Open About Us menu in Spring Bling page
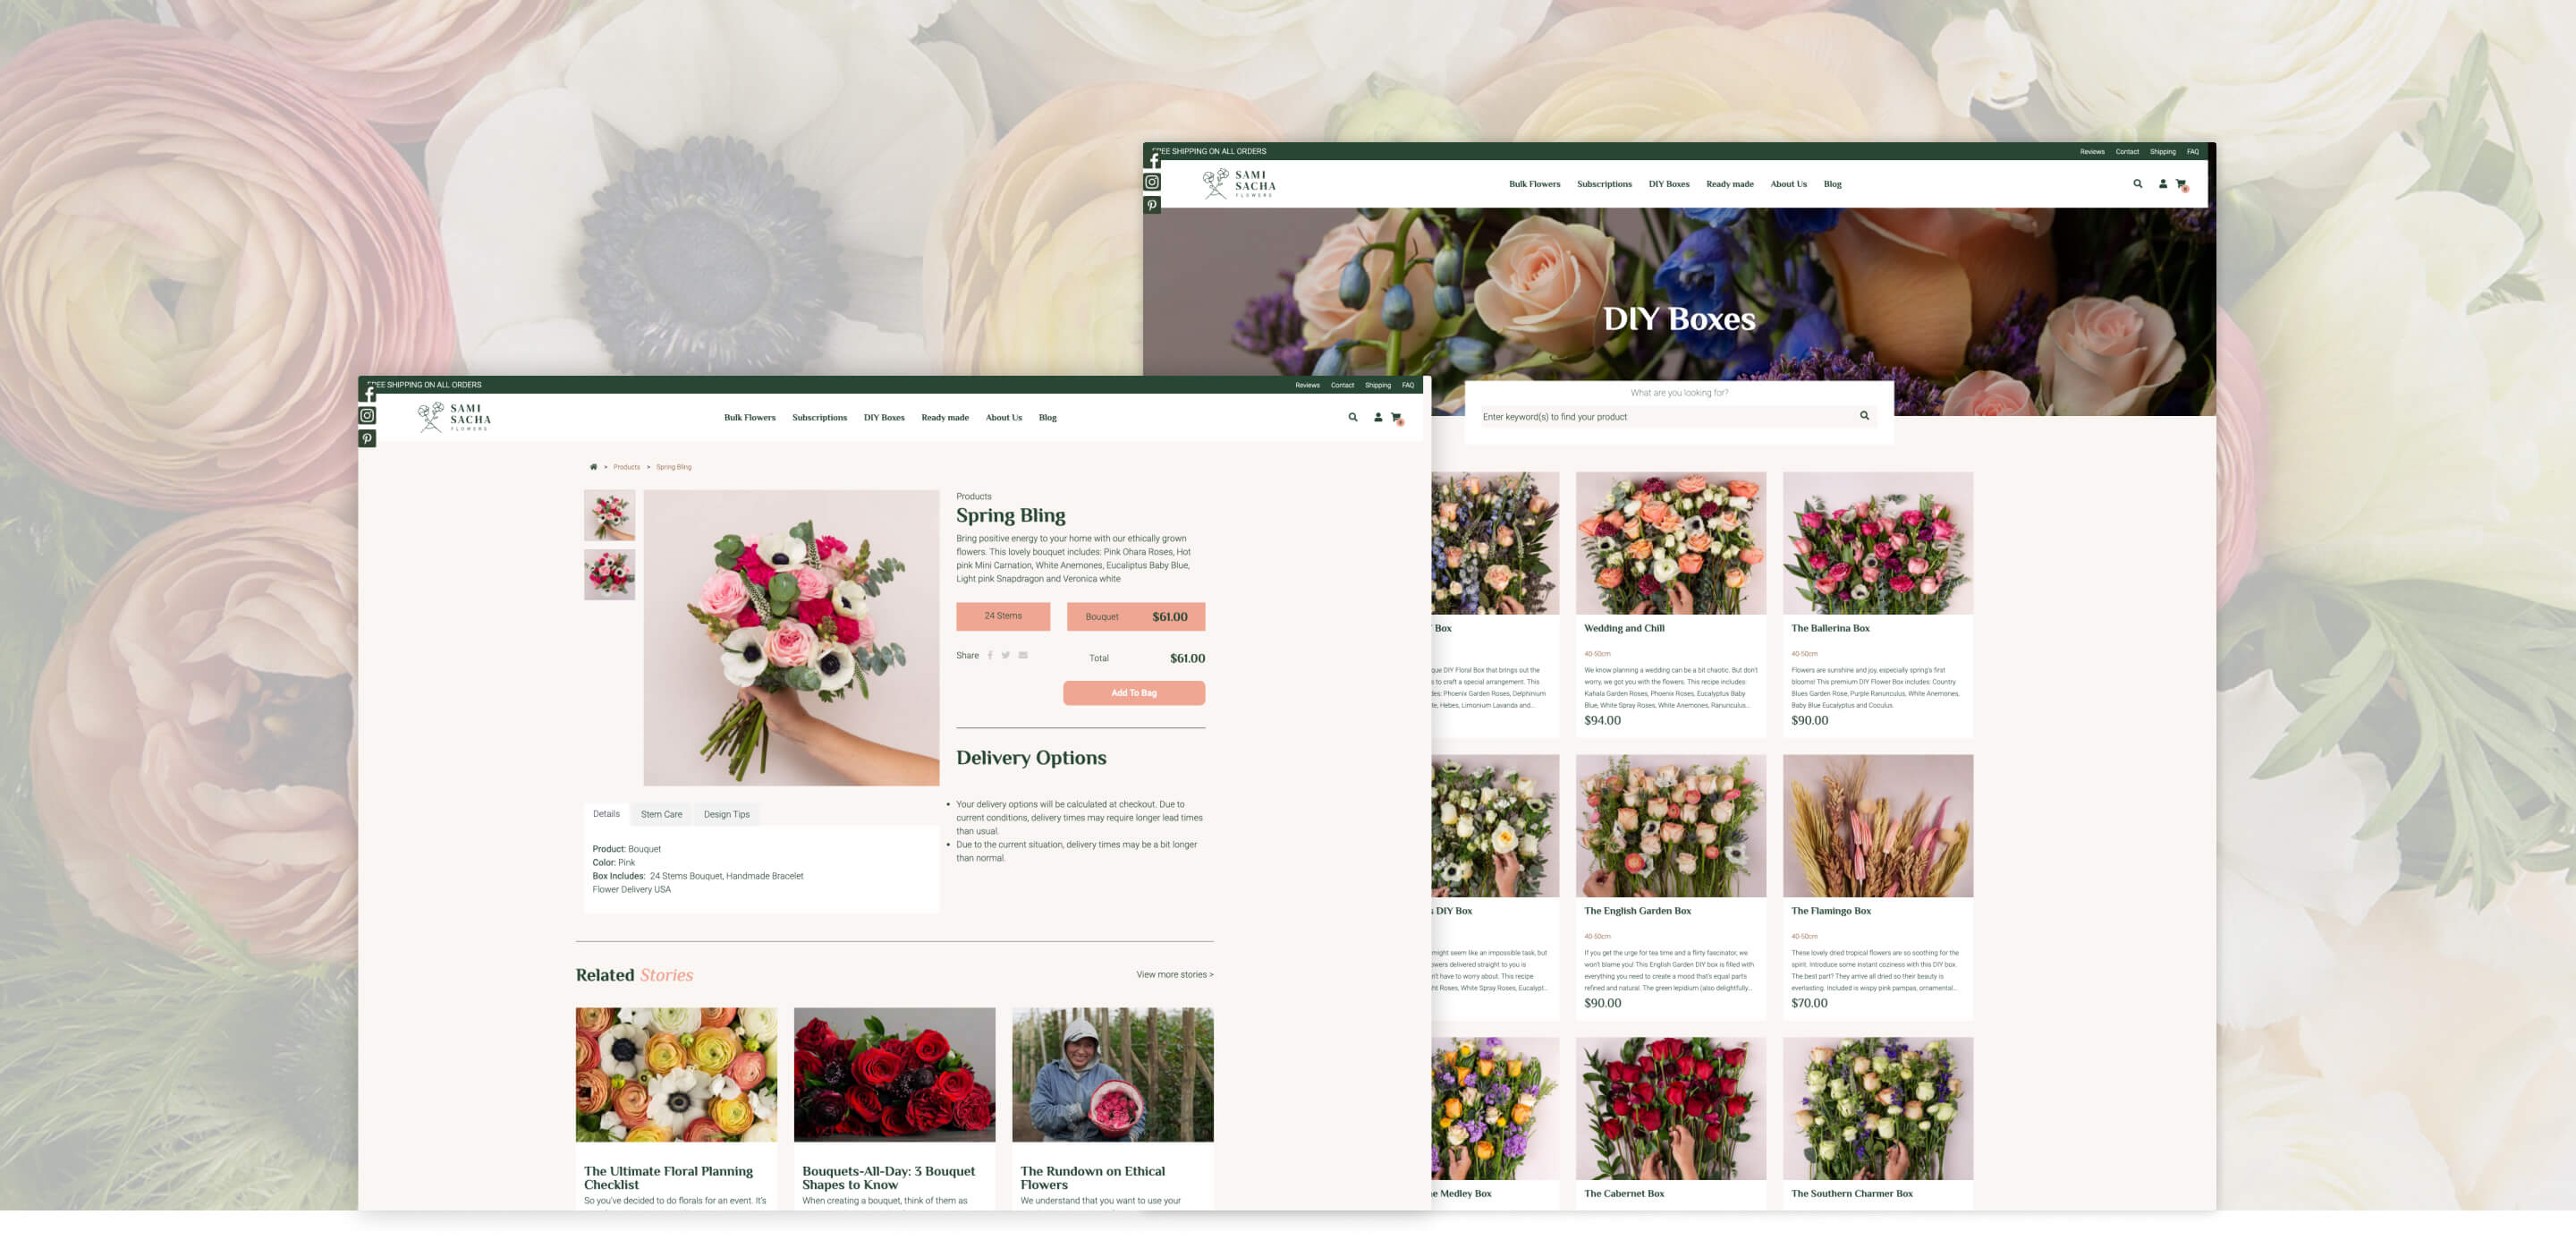2576x1240 pixels. pyautogui.click(x=1004, y=418)
